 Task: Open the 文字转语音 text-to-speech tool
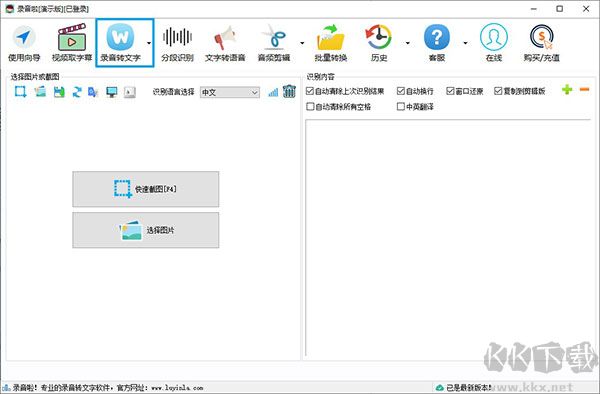coord(225,43)
